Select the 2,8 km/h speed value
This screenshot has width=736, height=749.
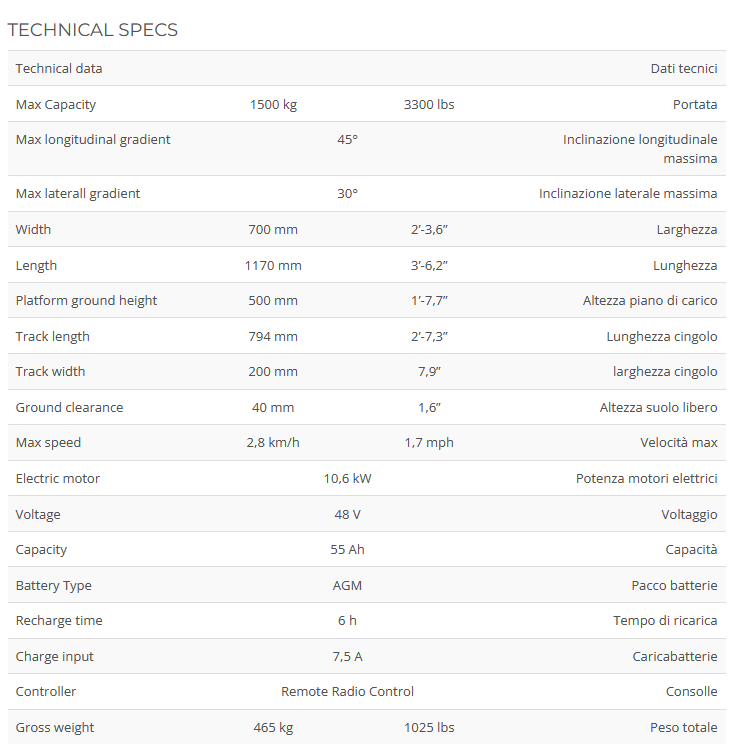point(273,443)
